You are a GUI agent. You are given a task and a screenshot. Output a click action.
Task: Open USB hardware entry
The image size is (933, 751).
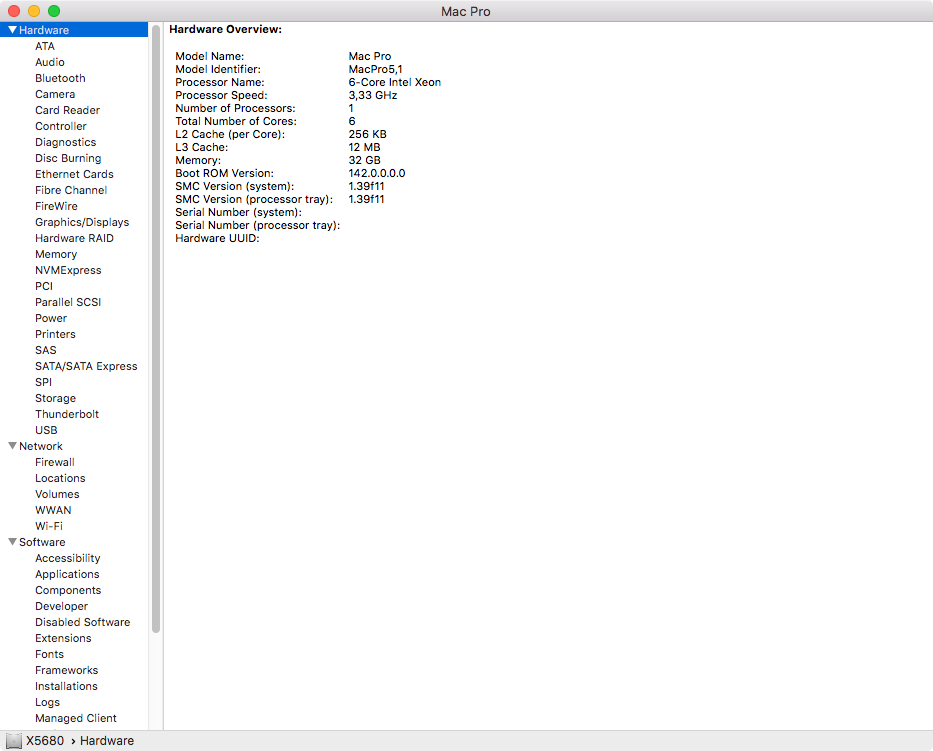(46, 431)
